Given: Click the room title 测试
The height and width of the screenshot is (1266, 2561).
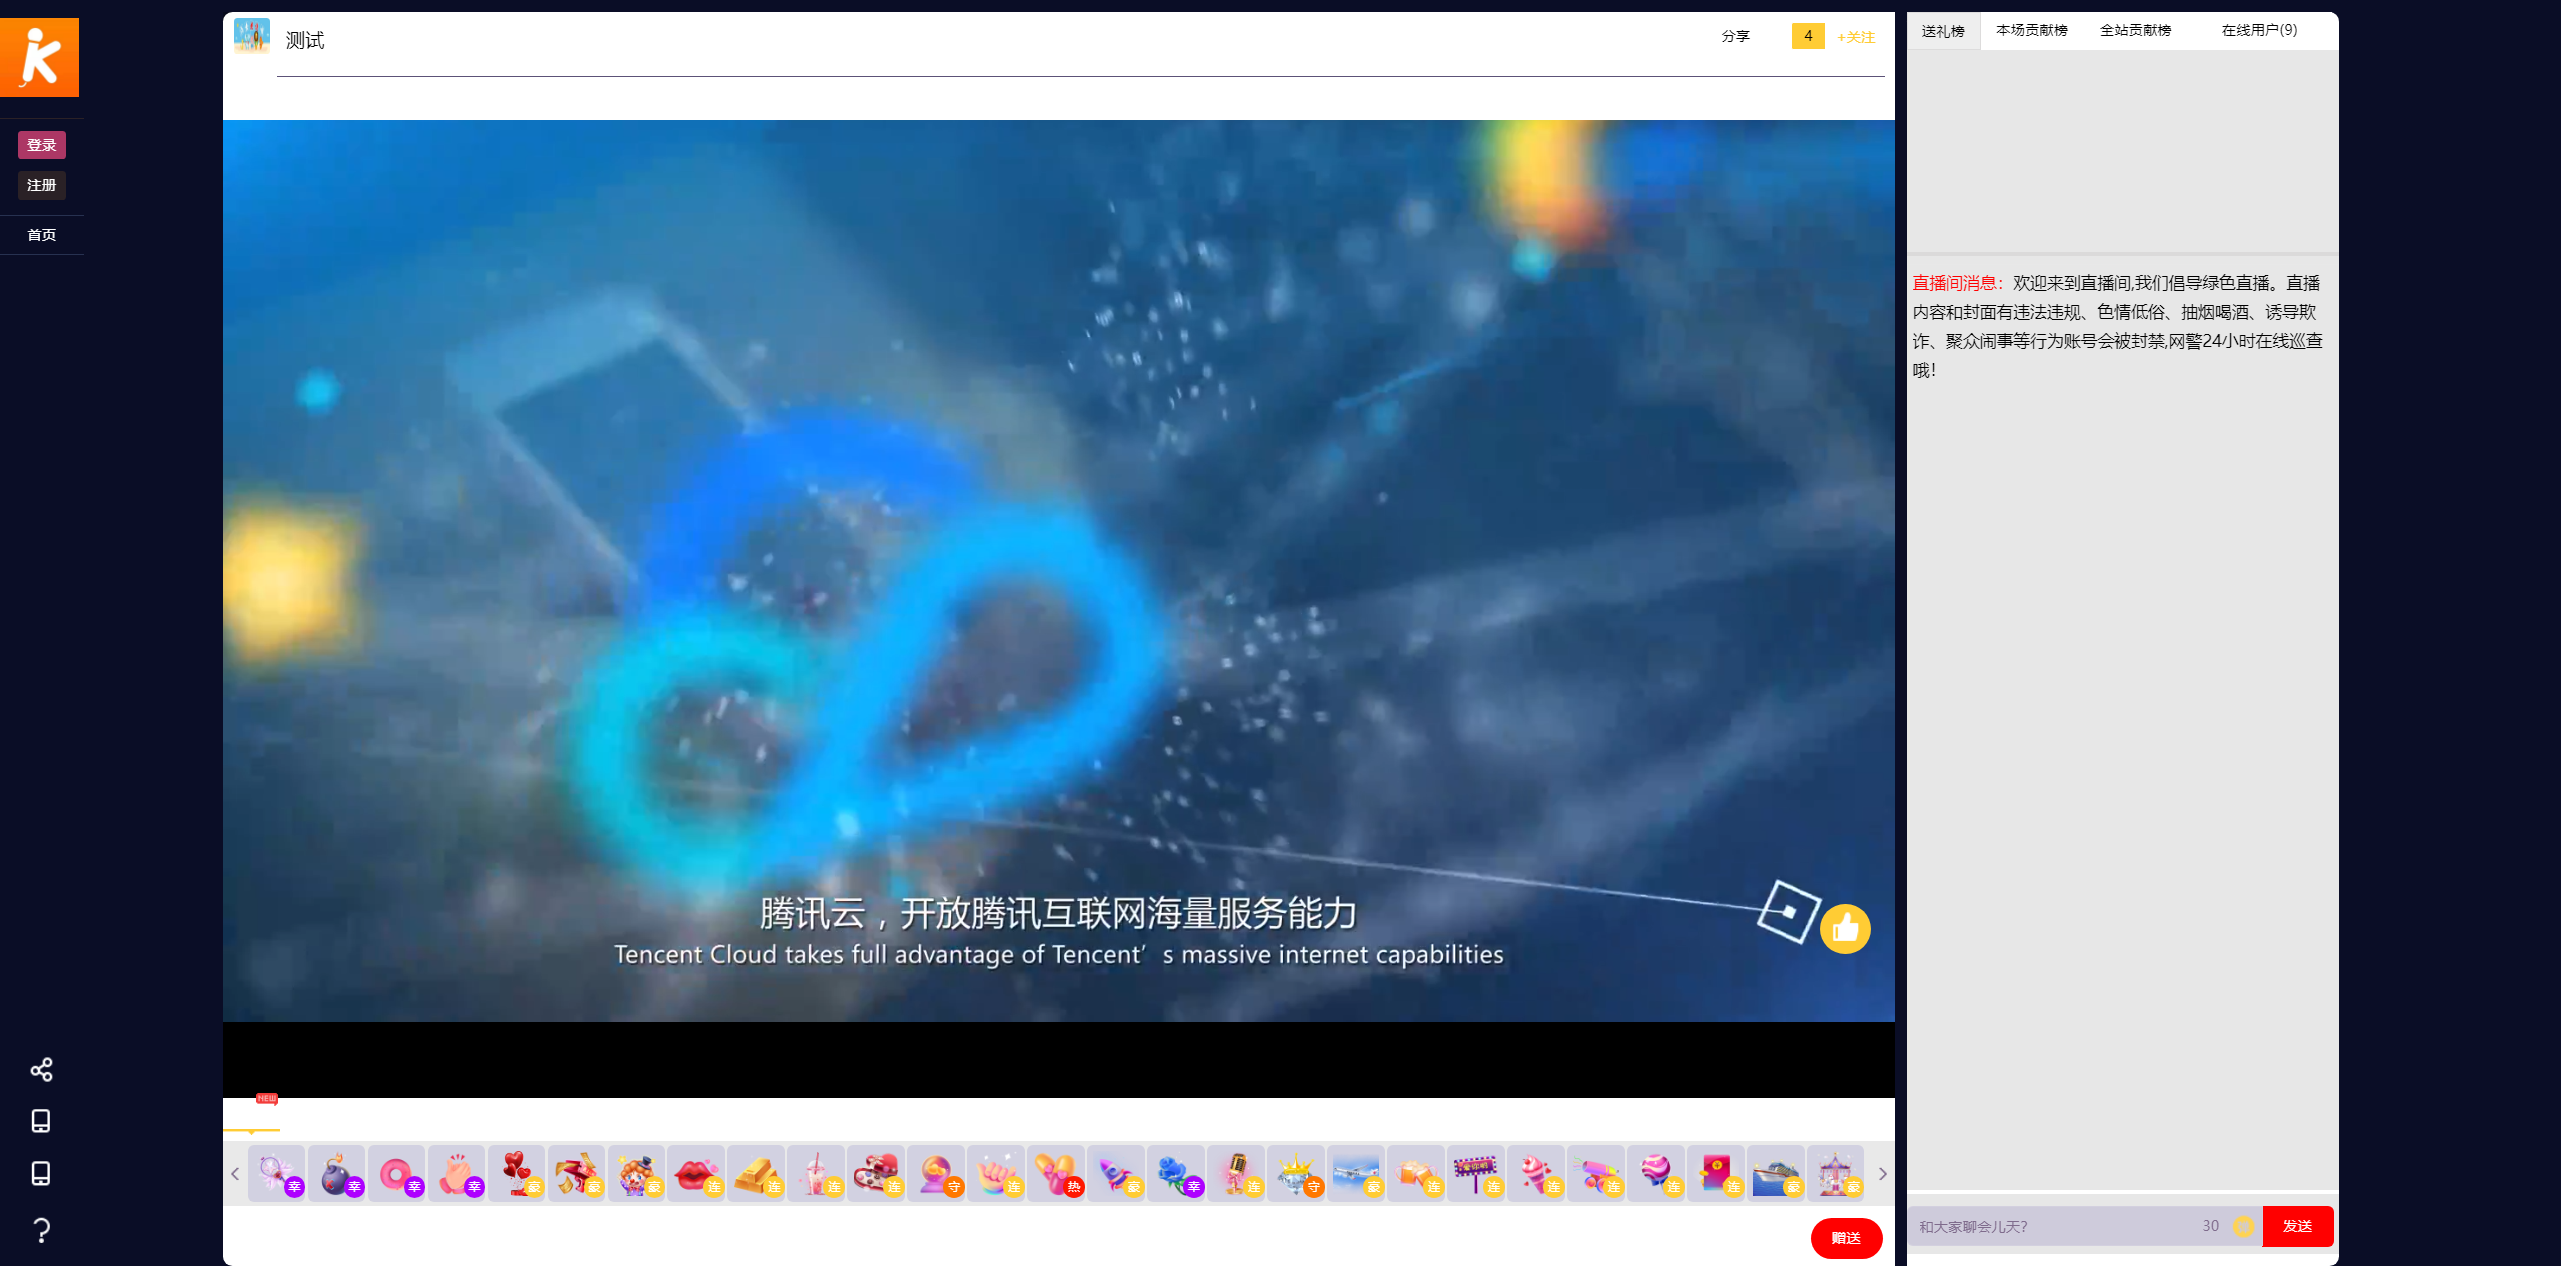Looking at the screenshot, I should 305,40.
